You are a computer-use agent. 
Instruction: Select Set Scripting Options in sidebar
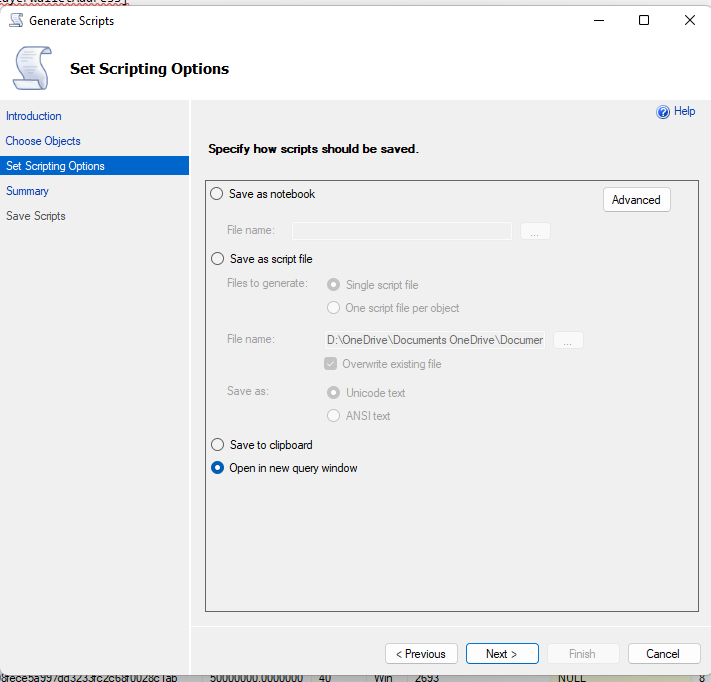tap(55, 166)
